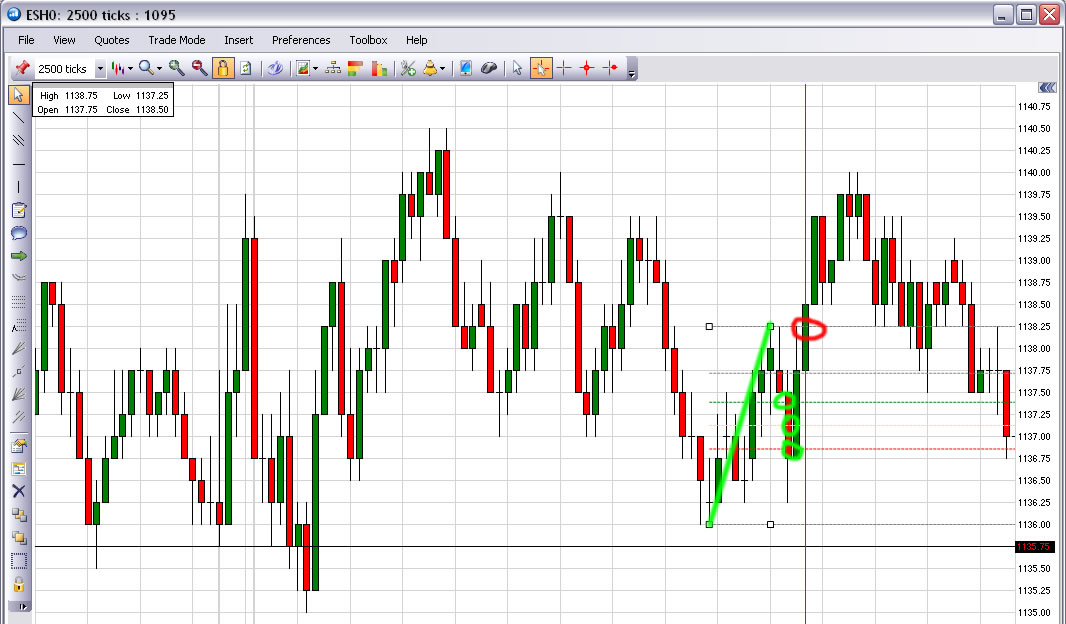Click the dotted rectangle selection icon
Viewport: 1066px width, 624px height.
18,561
